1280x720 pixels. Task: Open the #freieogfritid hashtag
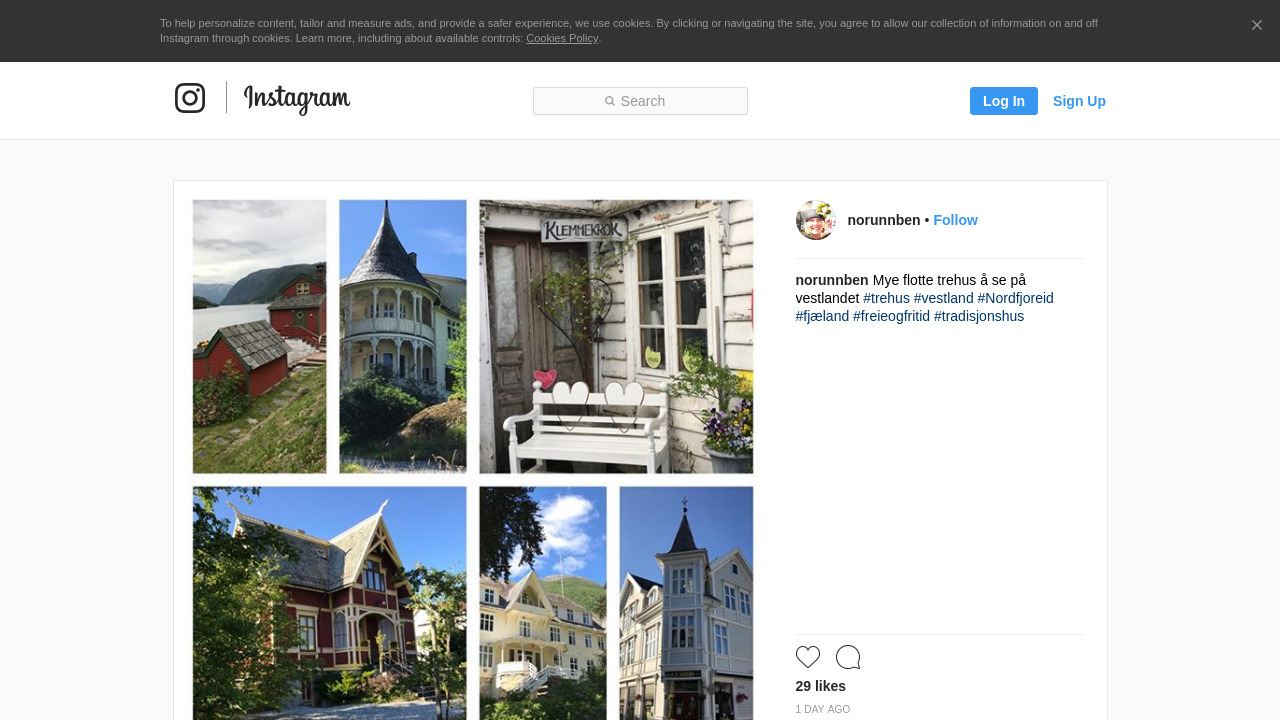[891, 316]
